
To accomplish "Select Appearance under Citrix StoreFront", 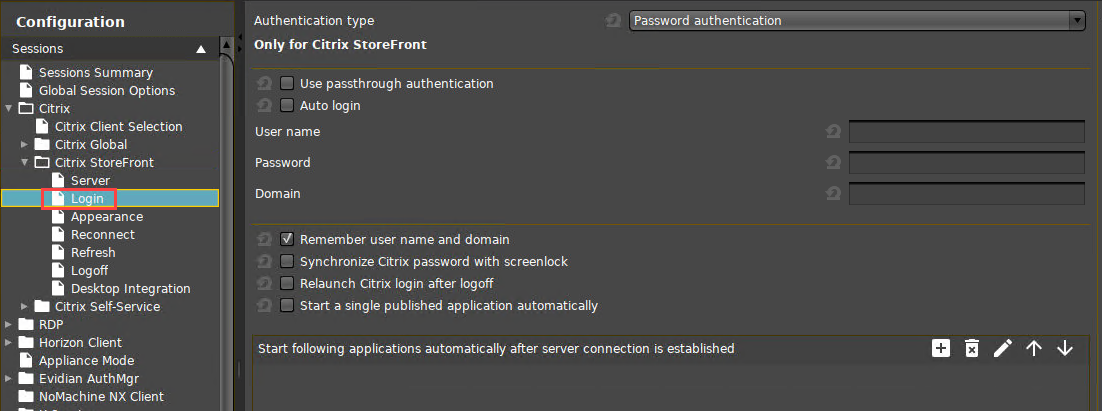I will click(106, 217).
